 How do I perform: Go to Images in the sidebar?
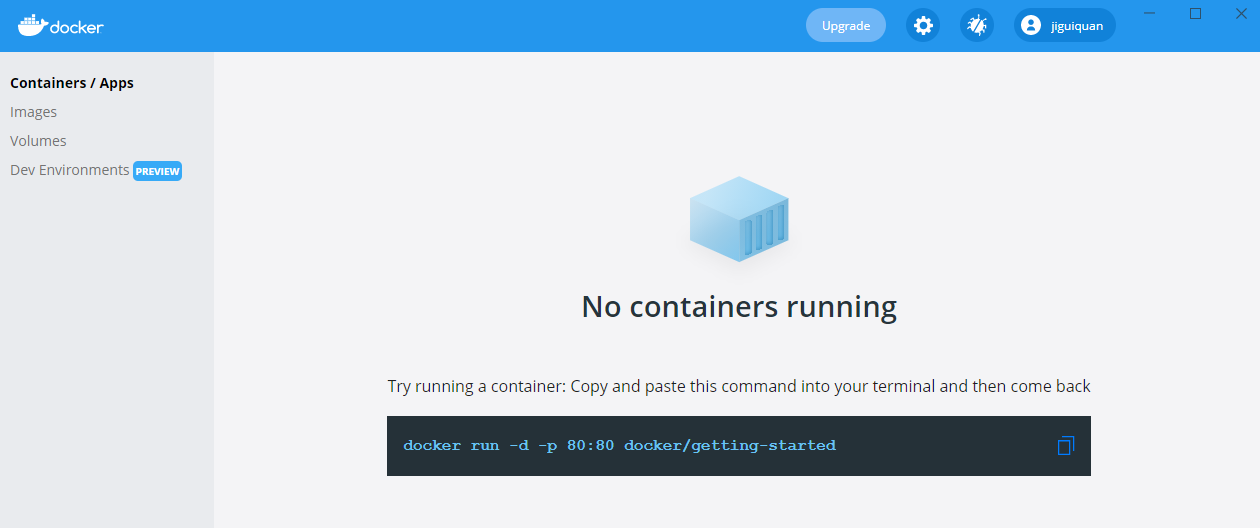click(x=34, y=112)
